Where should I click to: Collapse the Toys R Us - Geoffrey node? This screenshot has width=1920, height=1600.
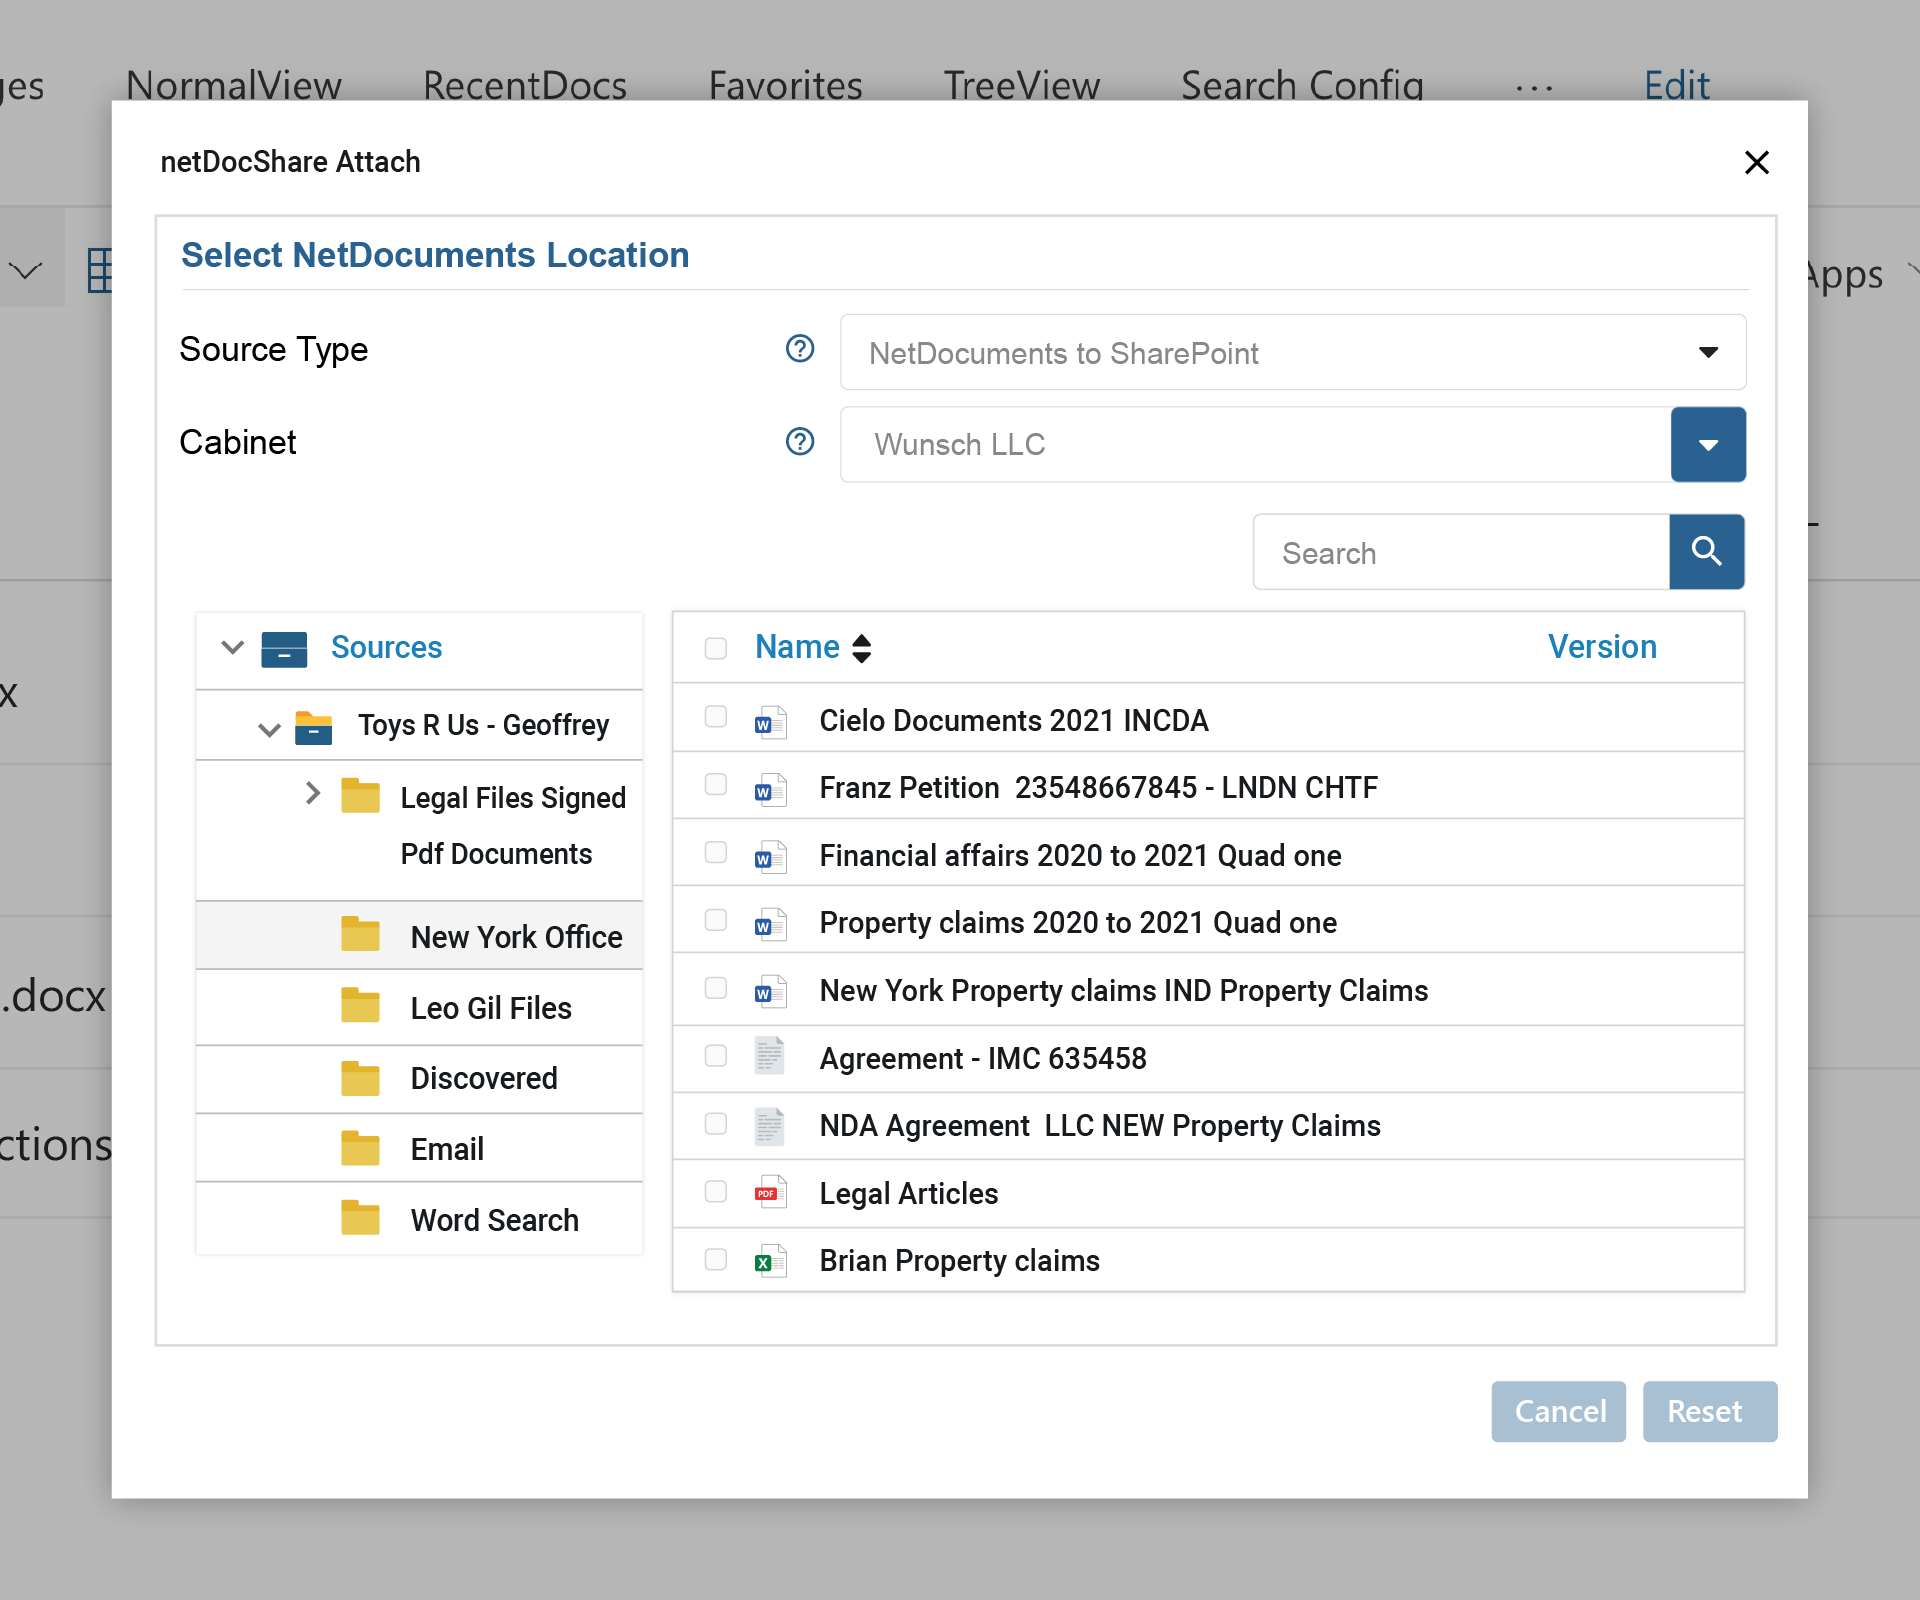(269, 730)
